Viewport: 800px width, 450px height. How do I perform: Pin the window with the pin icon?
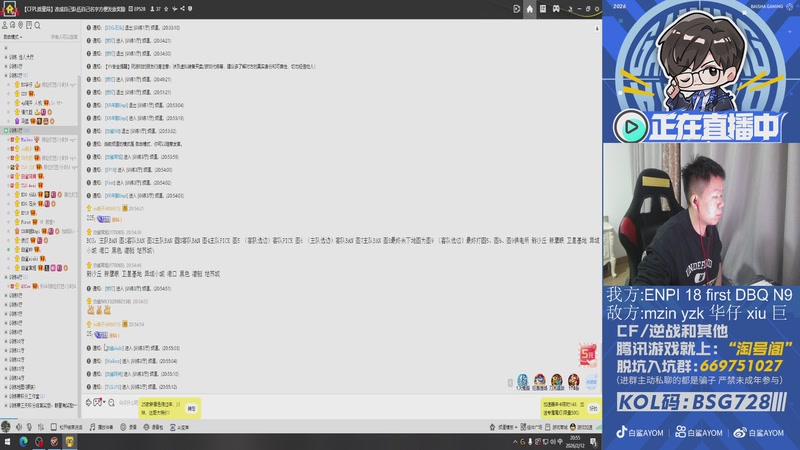570,9
